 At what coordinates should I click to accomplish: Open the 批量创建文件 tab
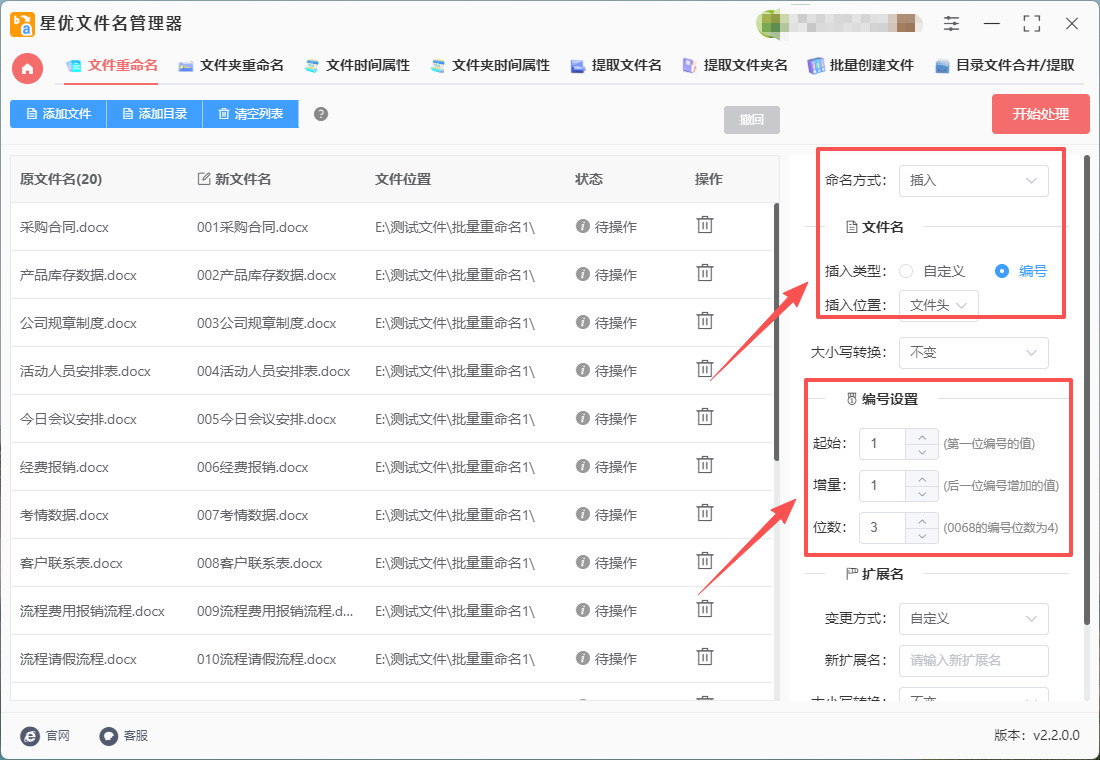860,66
